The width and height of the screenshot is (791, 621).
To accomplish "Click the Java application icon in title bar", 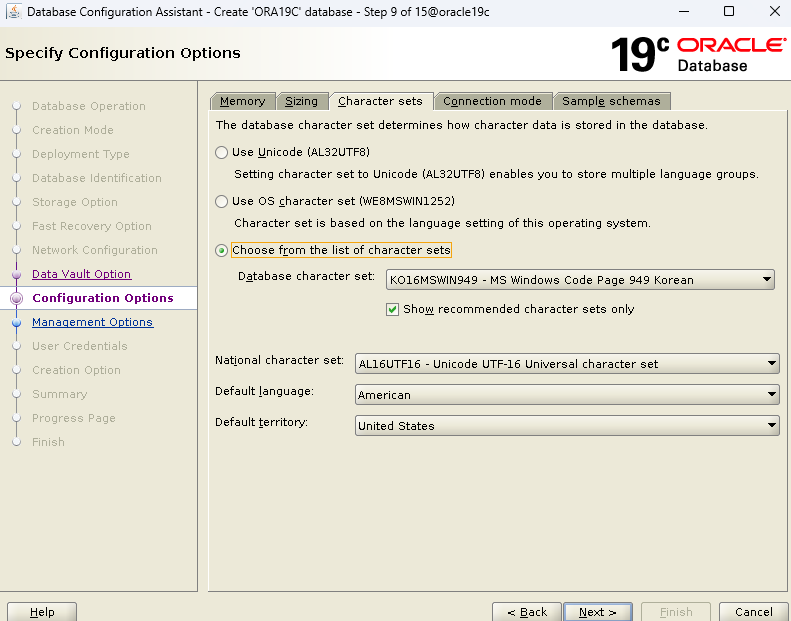I will pos(14,11).
